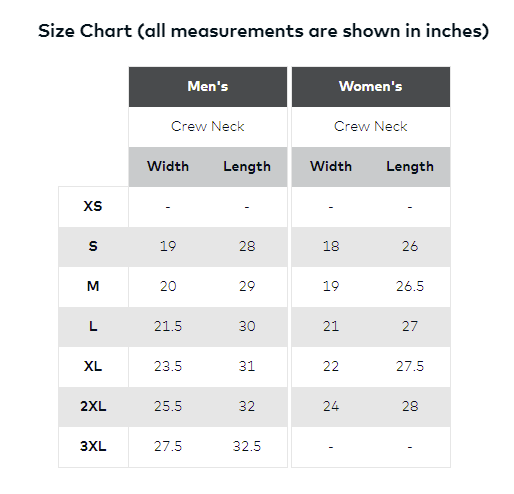The width and height of the screenshot is (514, 494).
Task: Select the XL size row label
Action: pyautogui.click(x=93, y=366)
